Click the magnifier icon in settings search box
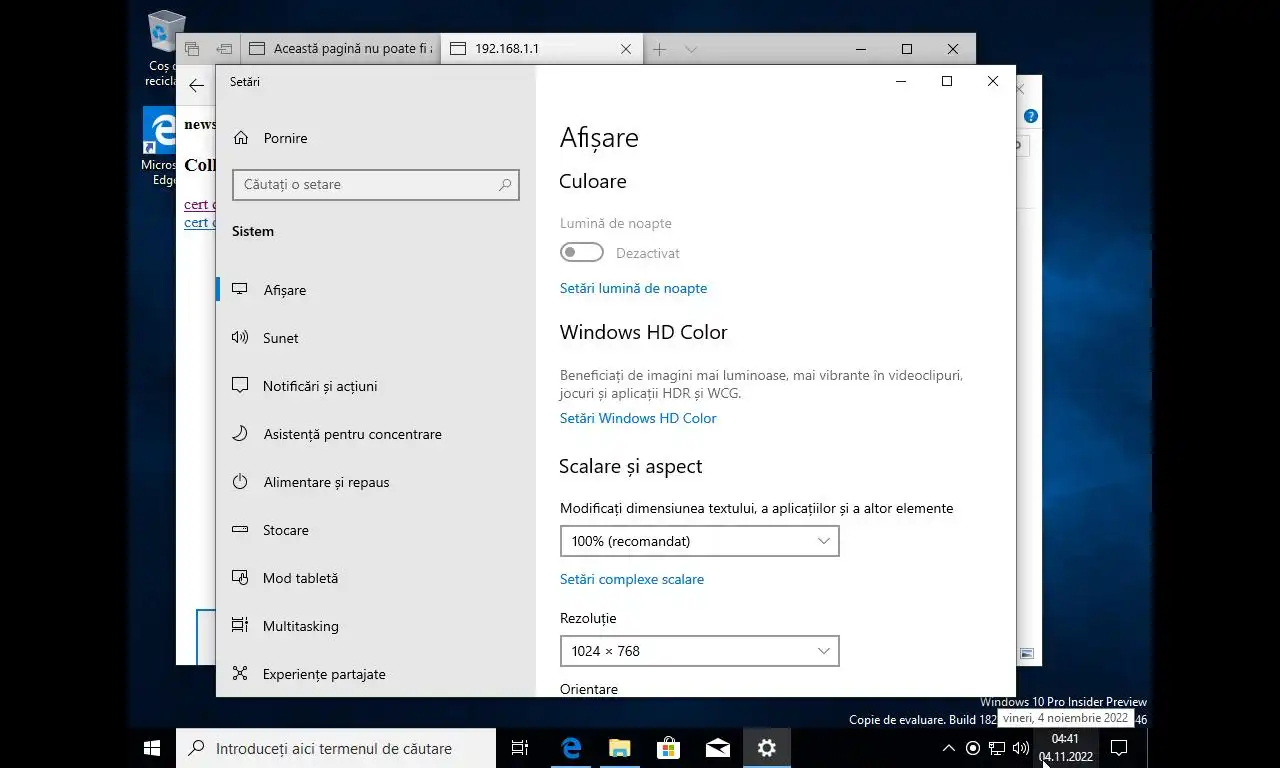This screenshot has height=768, width=1280. 505,185
